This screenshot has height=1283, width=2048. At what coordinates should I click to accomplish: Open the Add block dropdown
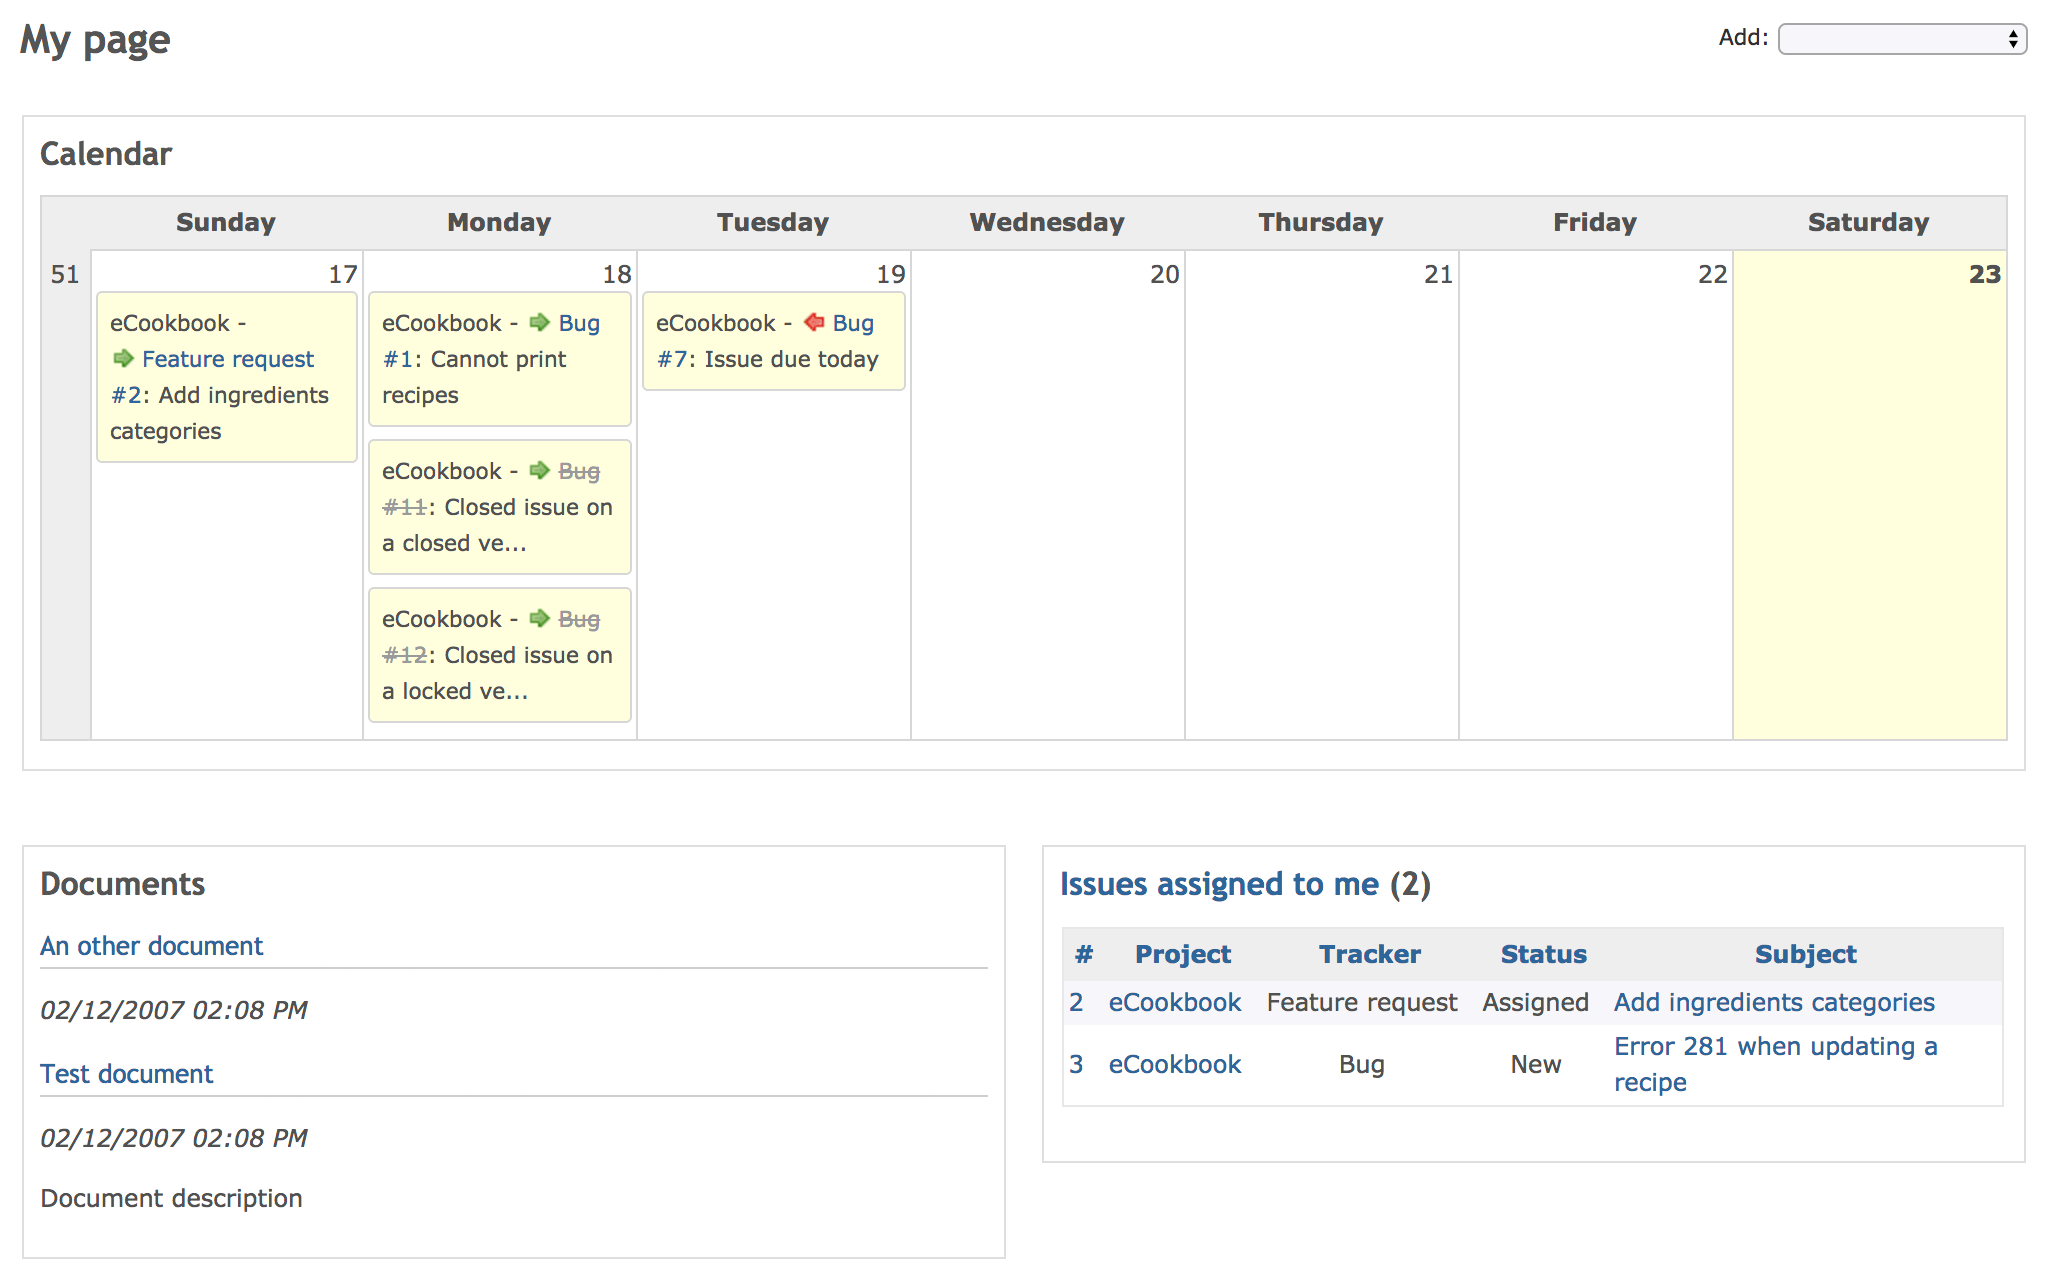1901,39
